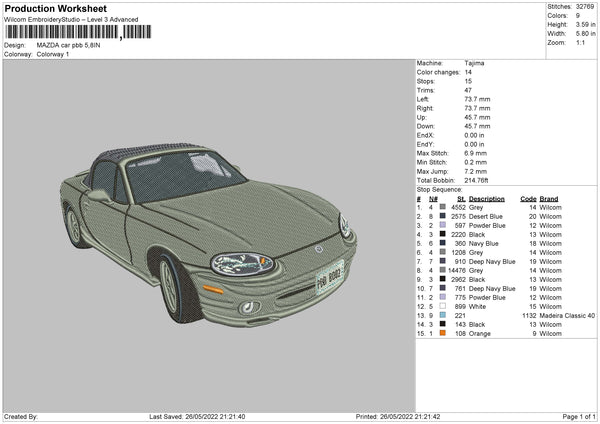Select 'Wilcom EmbroideryStudio – Level 3 Advanced' text
This screenshot has width=600, height=424.
71,20
